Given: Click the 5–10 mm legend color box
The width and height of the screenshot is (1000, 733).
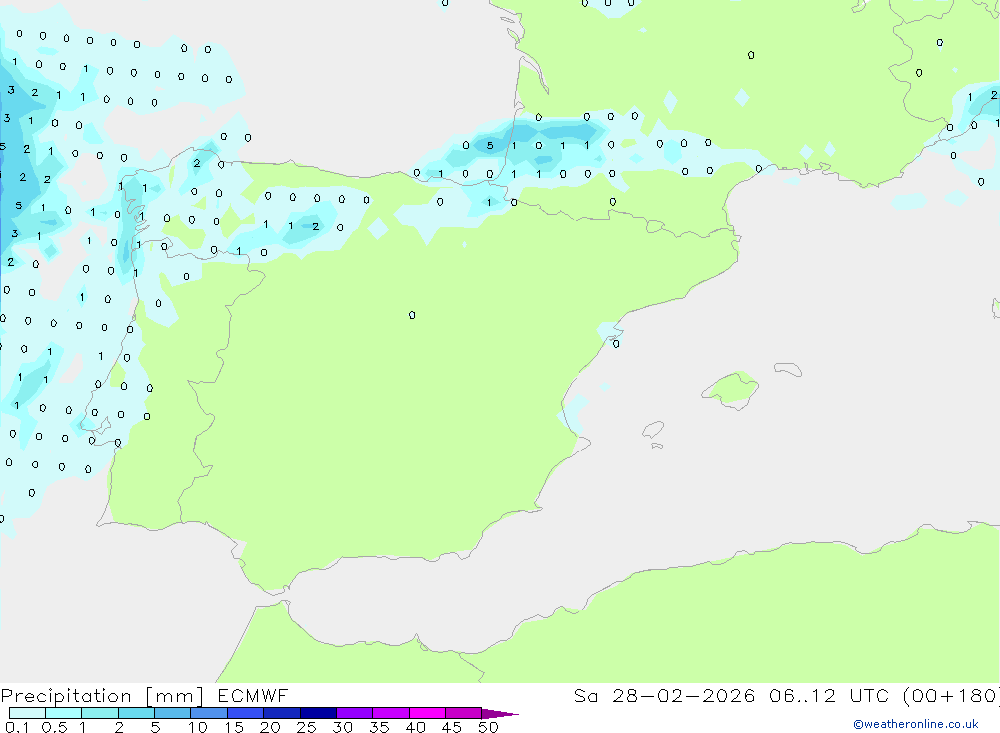Looking at the screenshot, I should (172, 713).
